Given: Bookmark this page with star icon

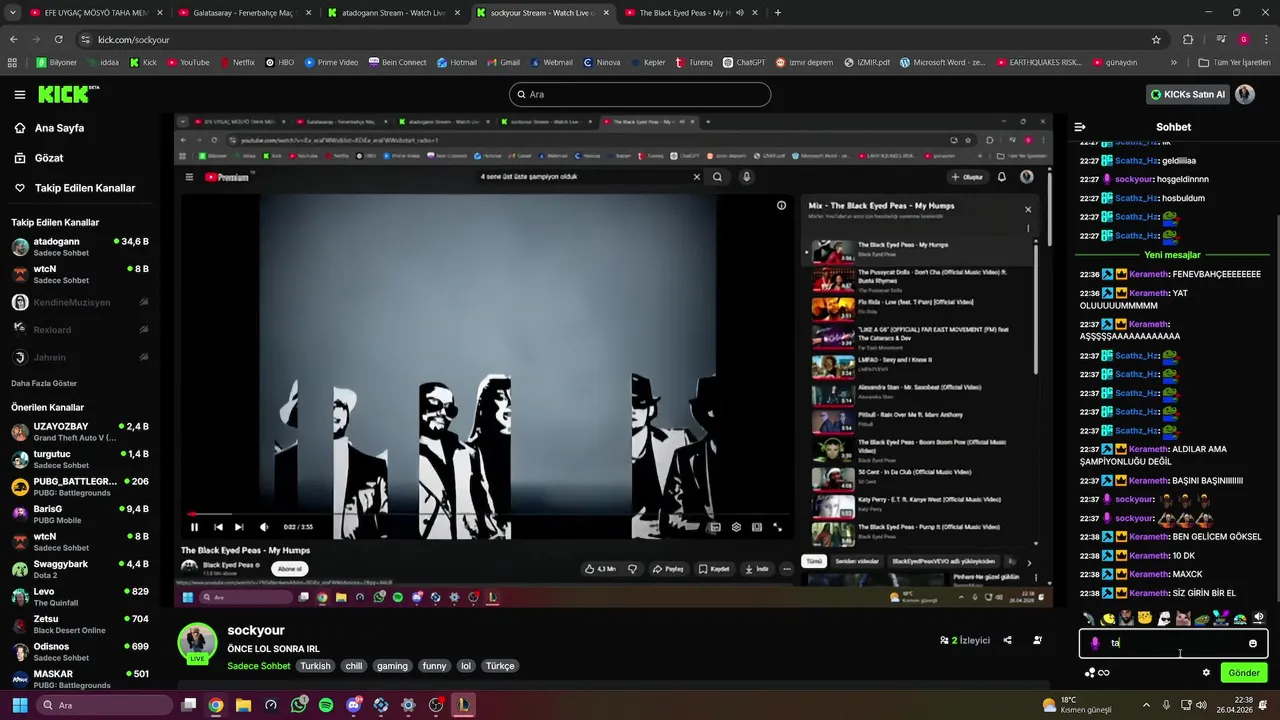Looking at the screenshot, I should pyautogui.click(x=1156, y=39).
